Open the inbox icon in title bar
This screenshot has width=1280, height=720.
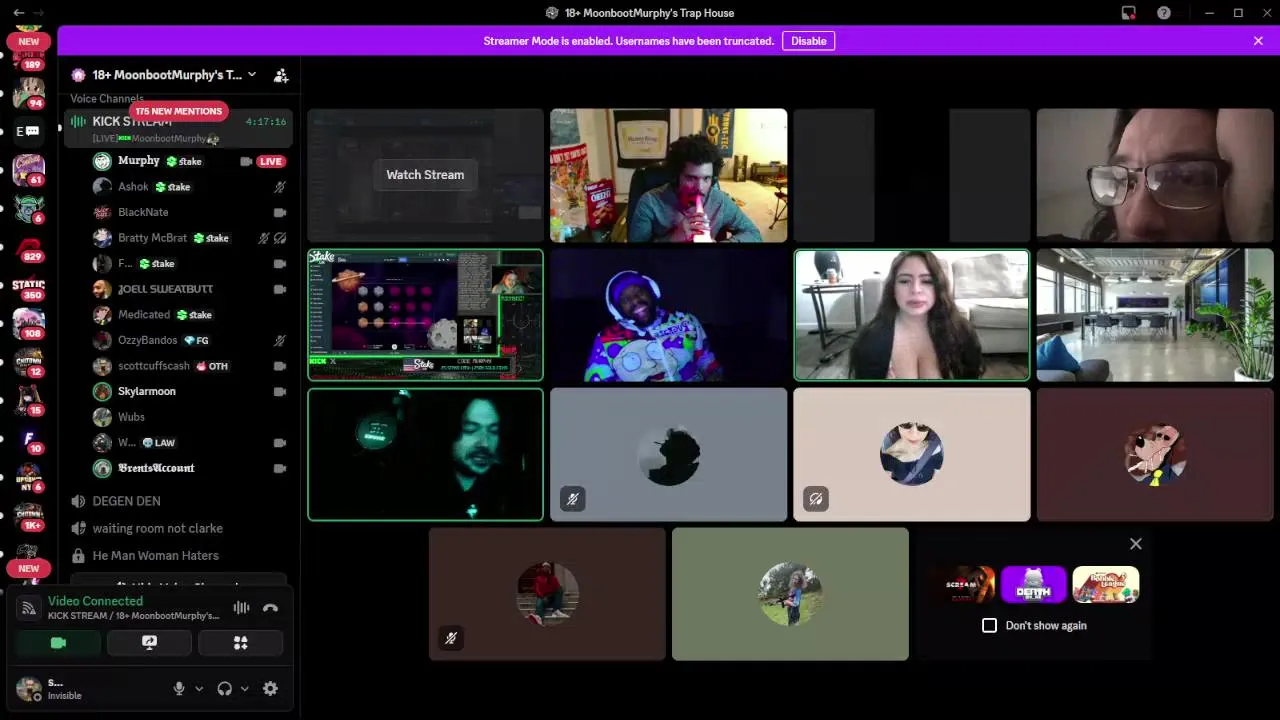1128,13
